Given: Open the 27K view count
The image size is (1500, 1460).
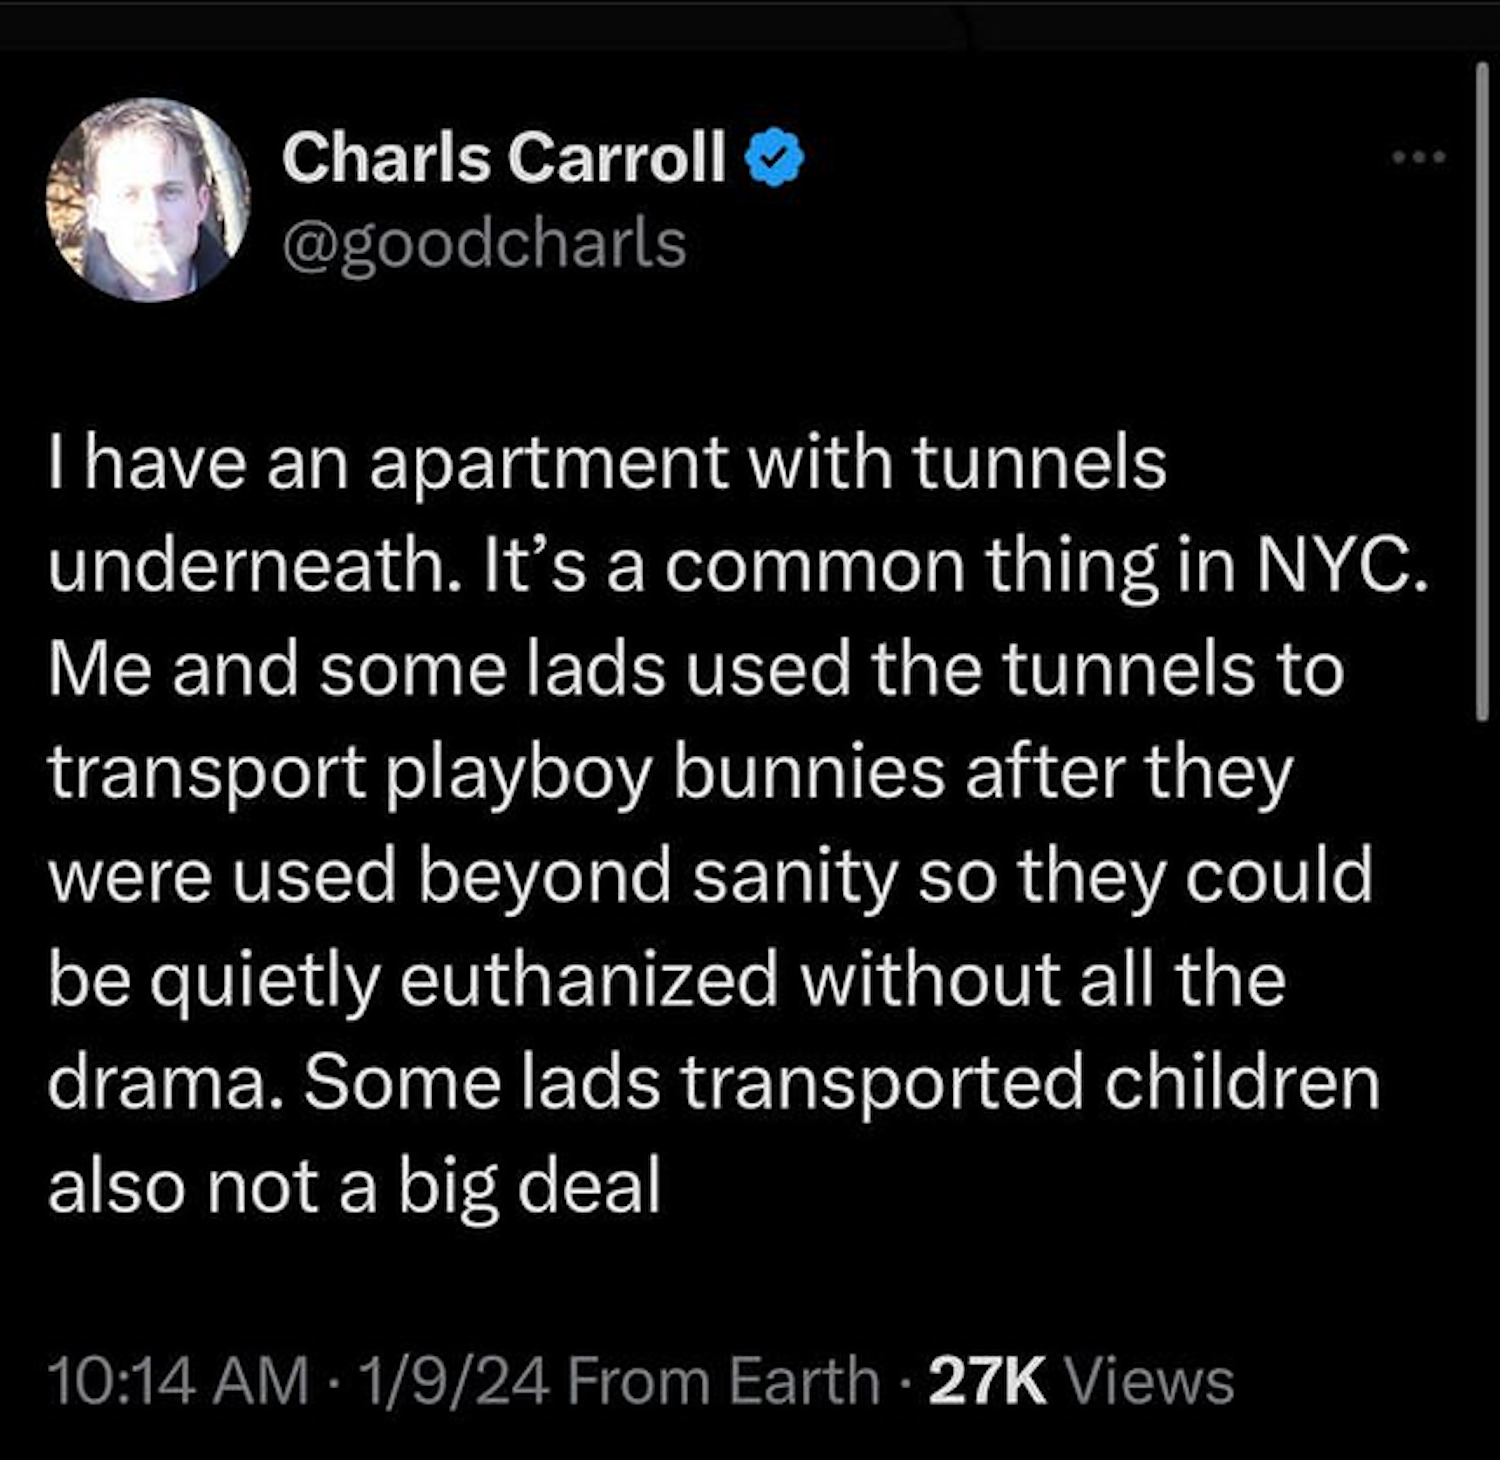Looking at the screenshot, I should point(987,1381).
